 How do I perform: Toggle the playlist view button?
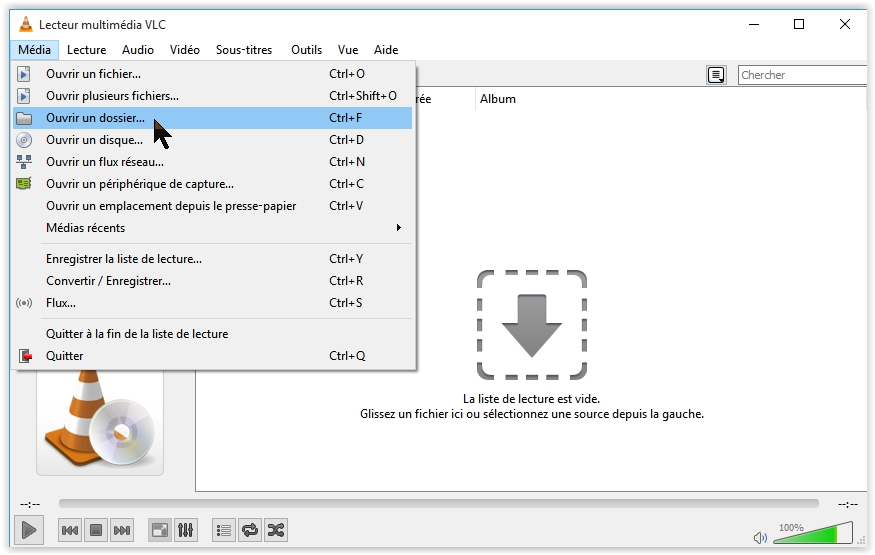(x=224, y=530)
